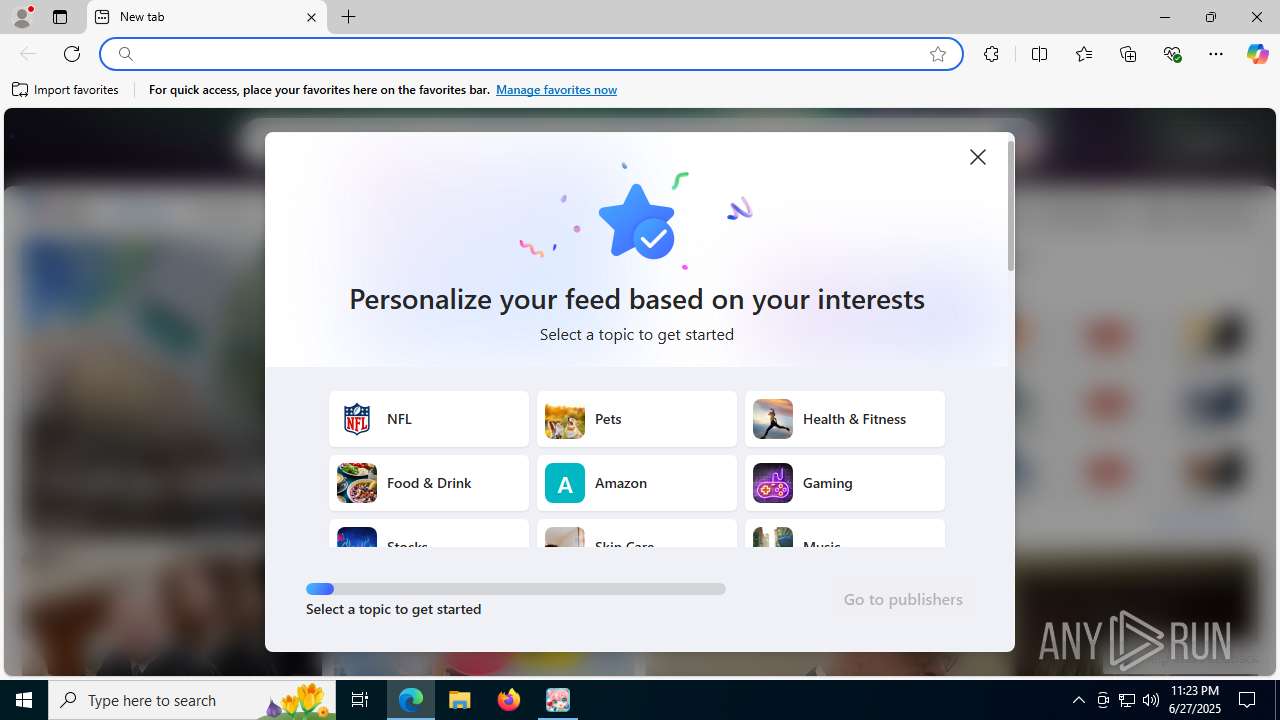Screen dimensions: 1280x720
Task: Focus the address bar input
Action: click(530, 54)
